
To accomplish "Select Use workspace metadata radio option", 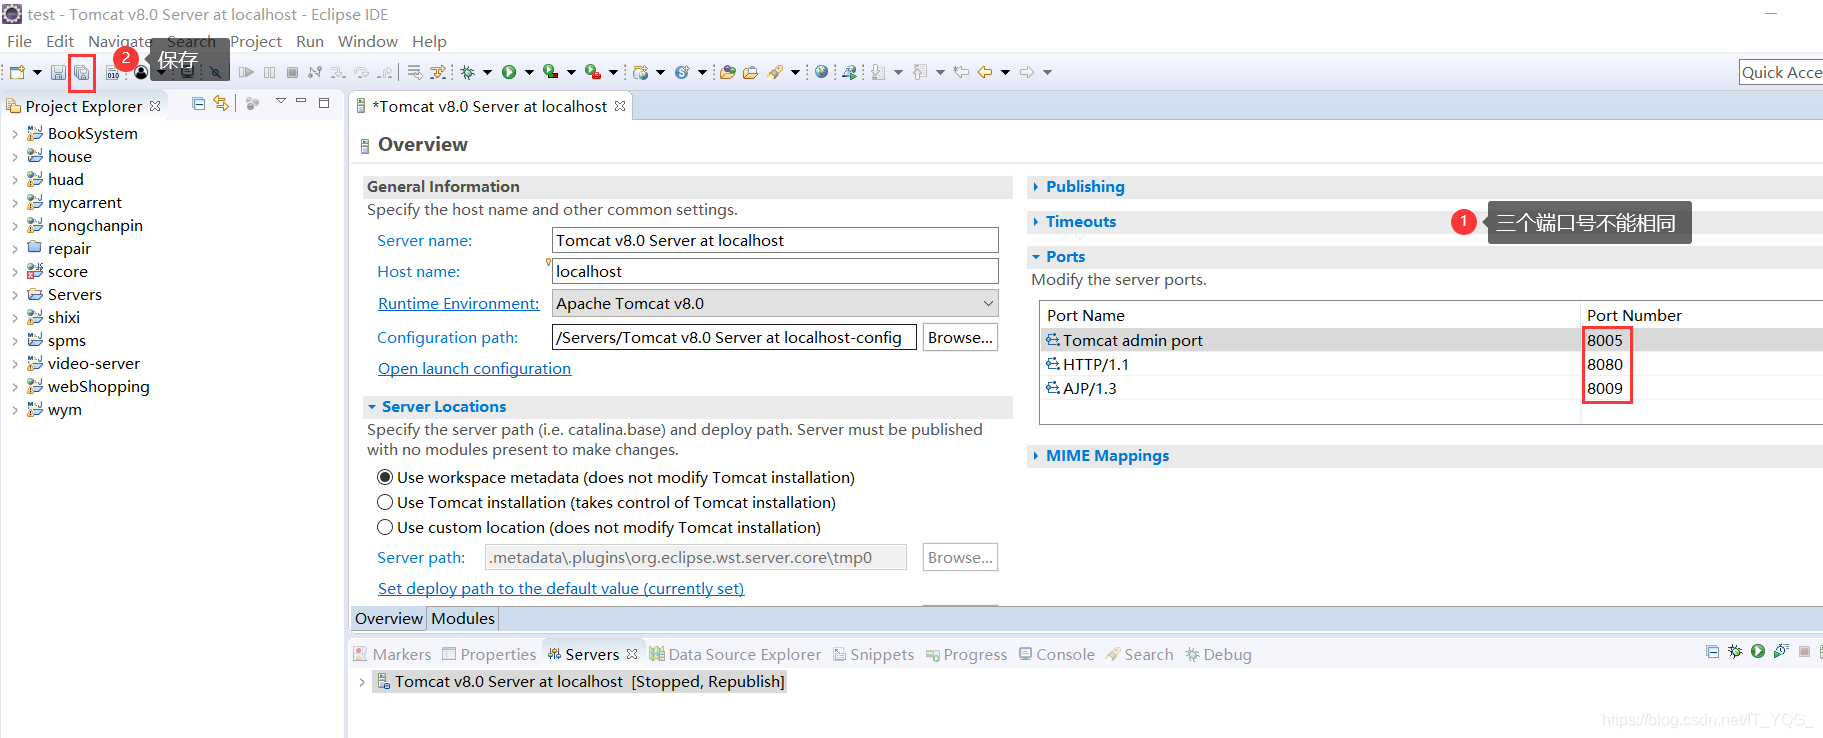I will point(385,477).
